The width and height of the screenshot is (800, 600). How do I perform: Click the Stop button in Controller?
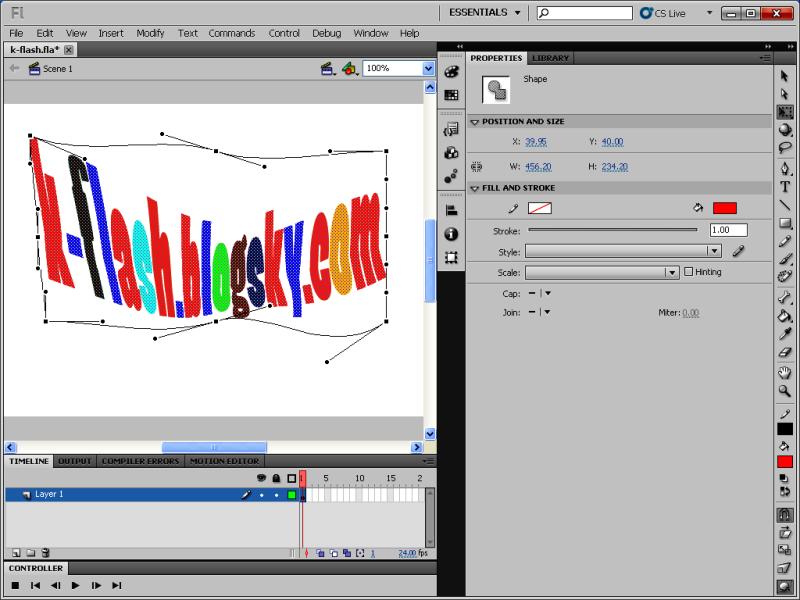pyautogui.click(x=15, y=585)
